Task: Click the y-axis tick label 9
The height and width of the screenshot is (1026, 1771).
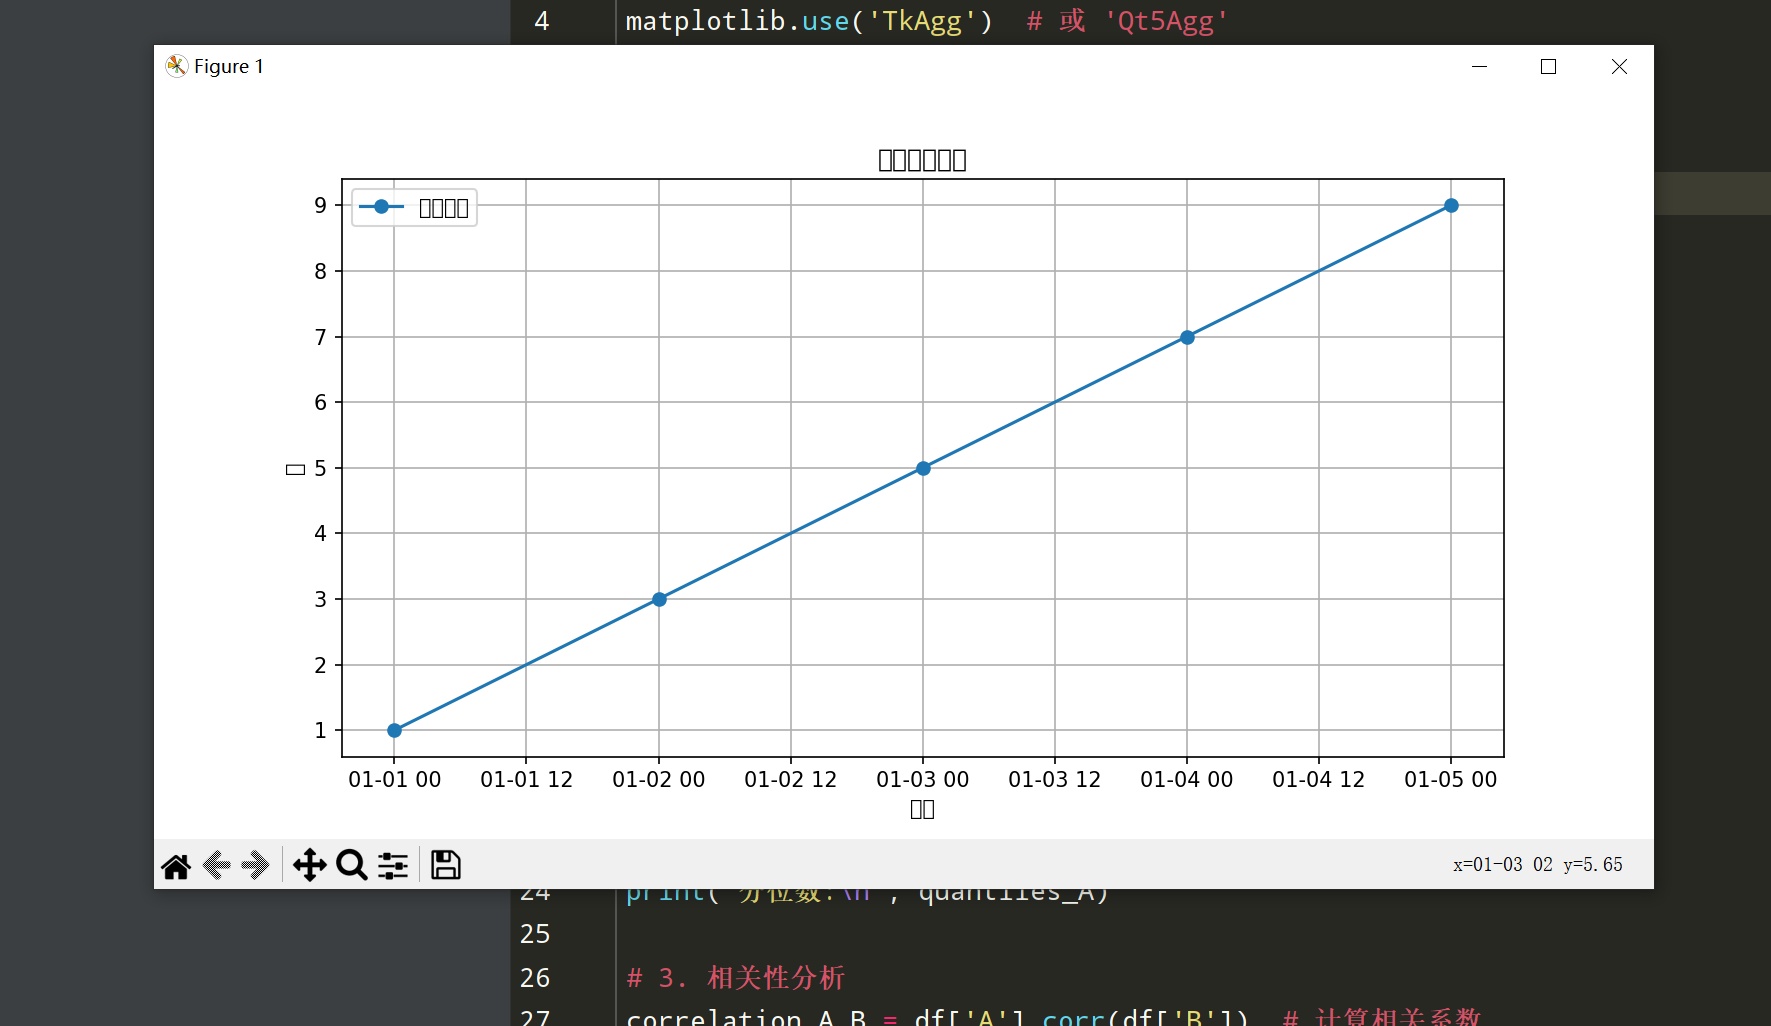Action: point(320,205)
